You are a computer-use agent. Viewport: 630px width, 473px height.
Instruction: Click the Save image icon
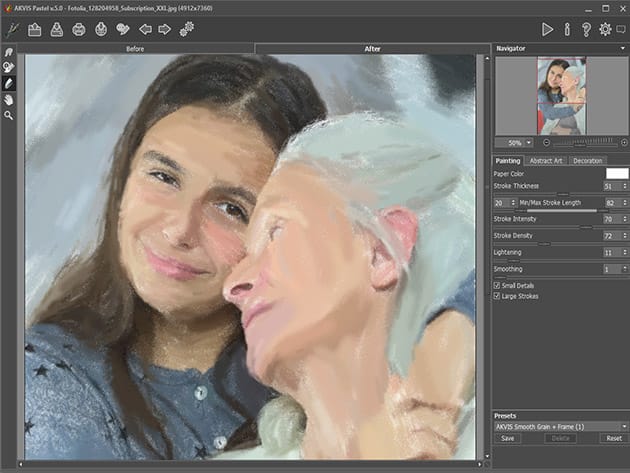click(x=57, y=29)
